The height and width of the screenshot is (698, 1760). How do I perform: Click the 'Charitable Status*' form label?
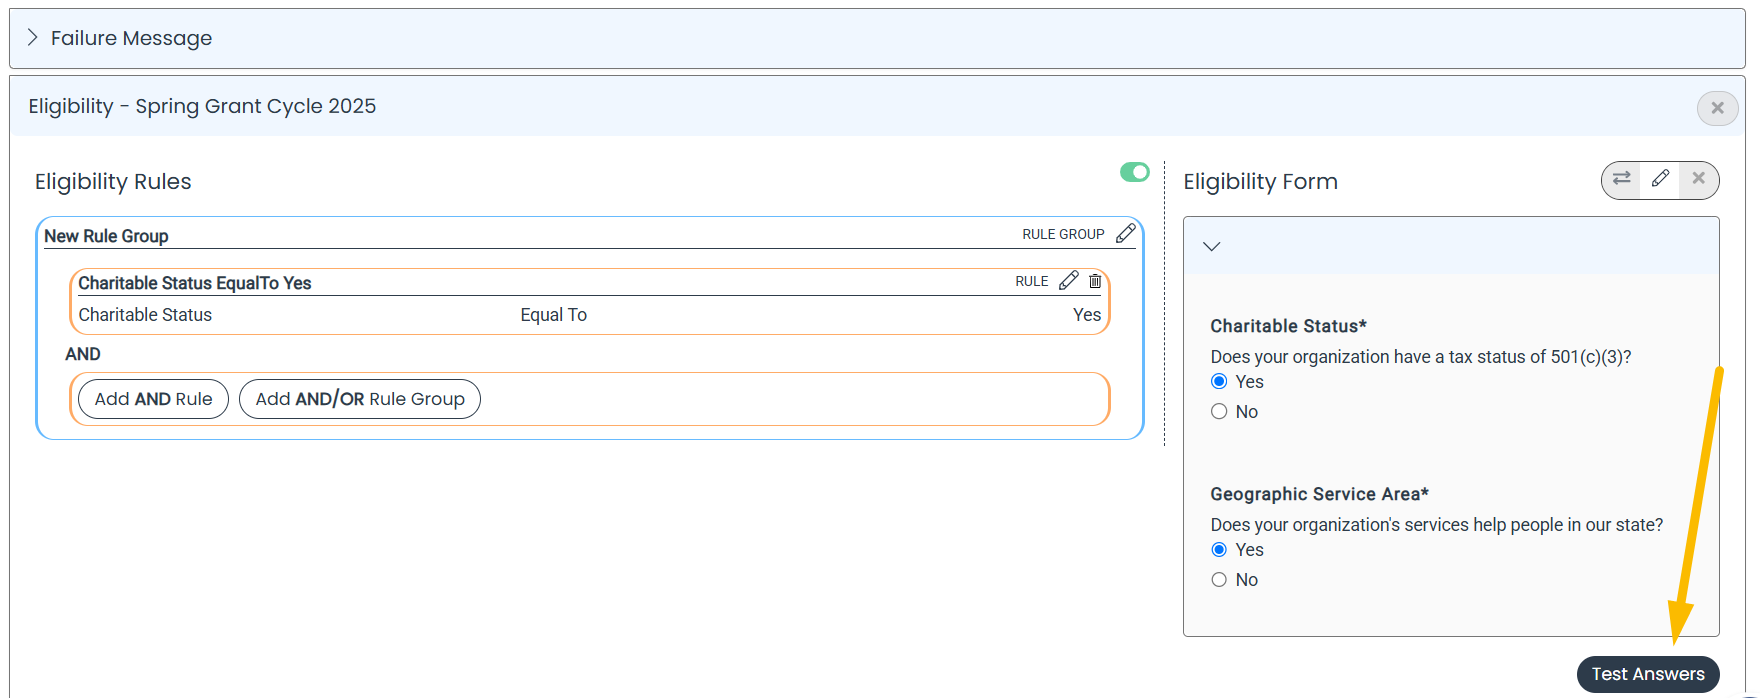coord(1288,326)
